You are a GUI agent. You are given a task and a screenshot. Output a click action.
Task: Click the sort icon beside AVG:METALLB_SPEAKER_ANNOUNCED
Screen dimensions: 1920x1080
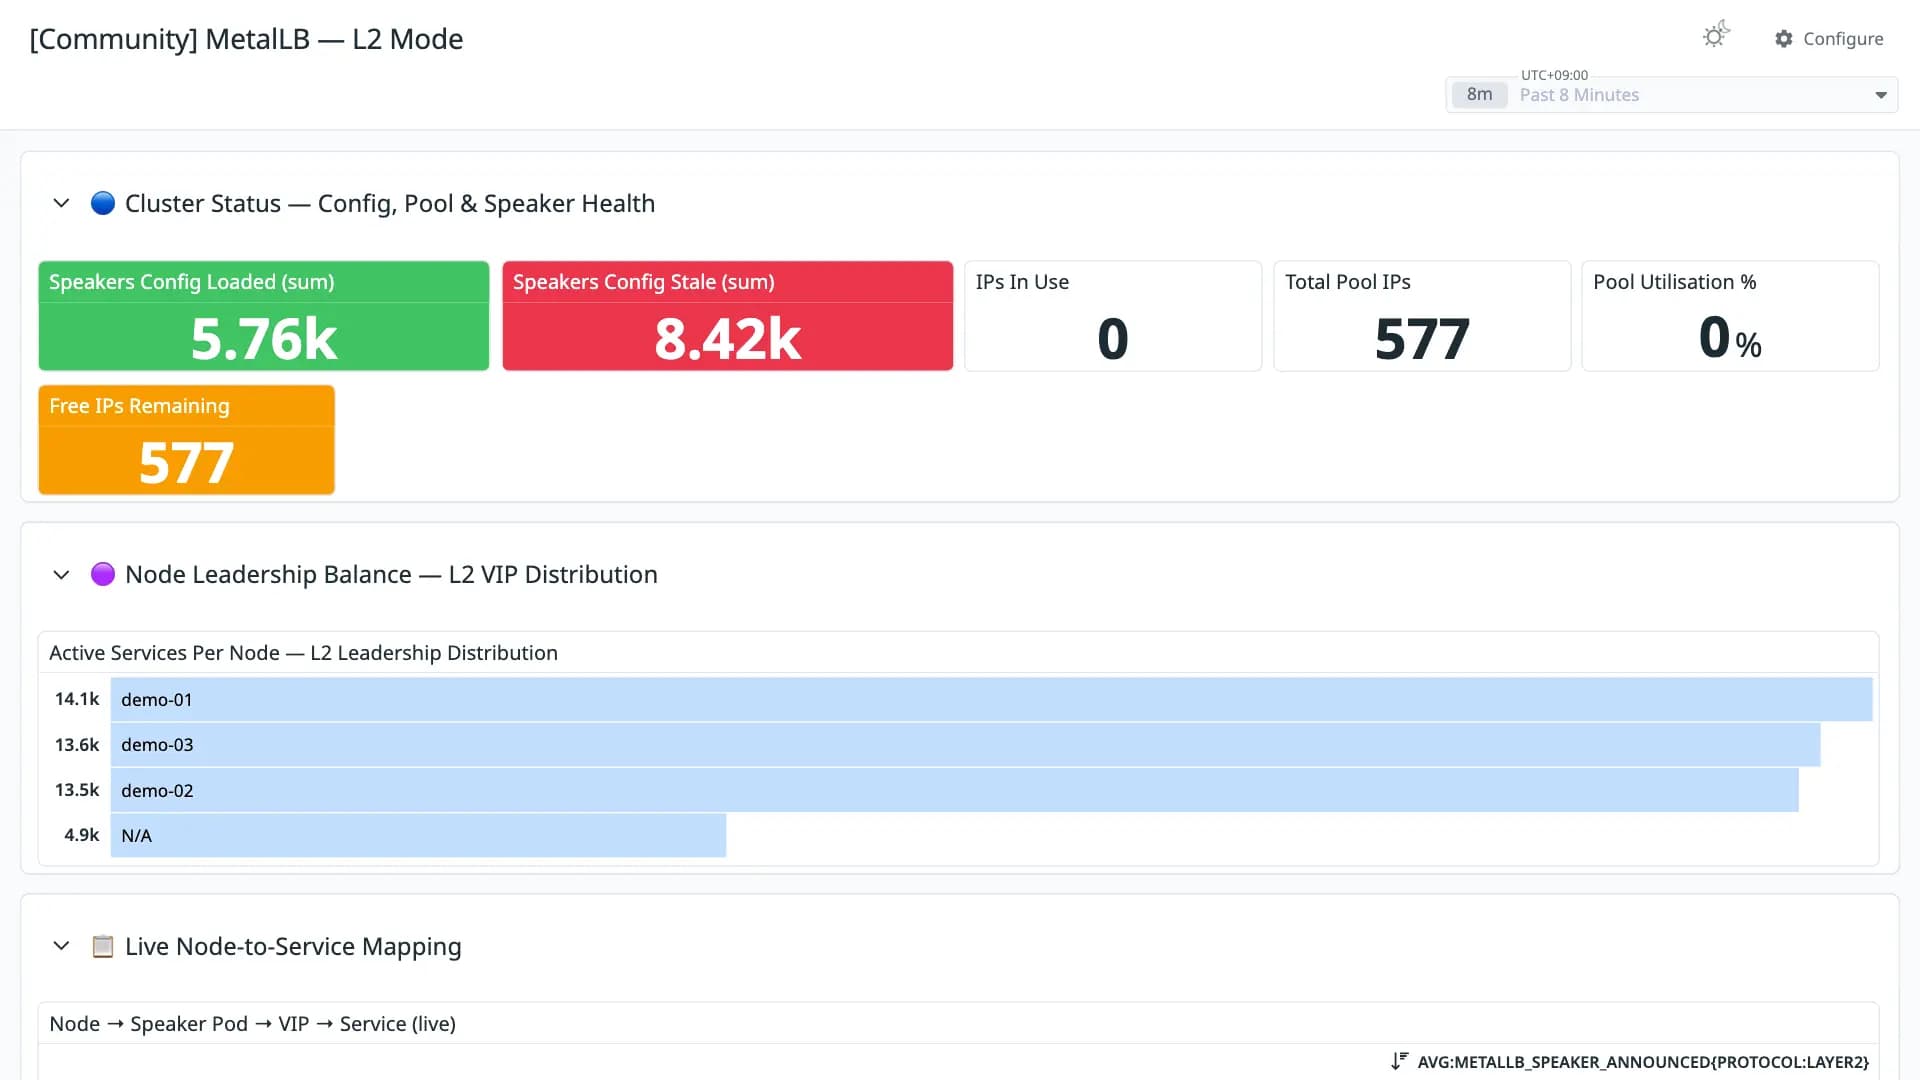(1400, 1062)
